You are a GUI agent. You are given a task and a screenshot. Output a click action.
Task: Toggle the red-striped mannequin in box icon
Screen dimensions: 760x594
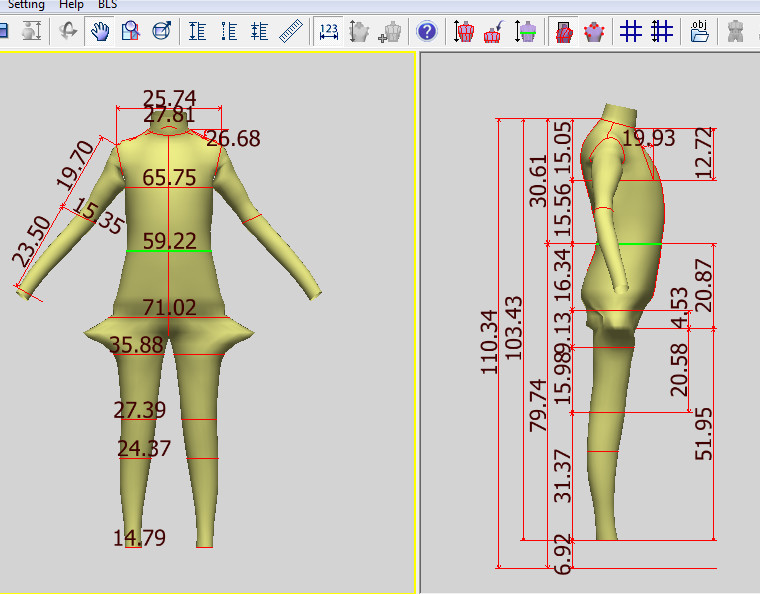point(565,32)
